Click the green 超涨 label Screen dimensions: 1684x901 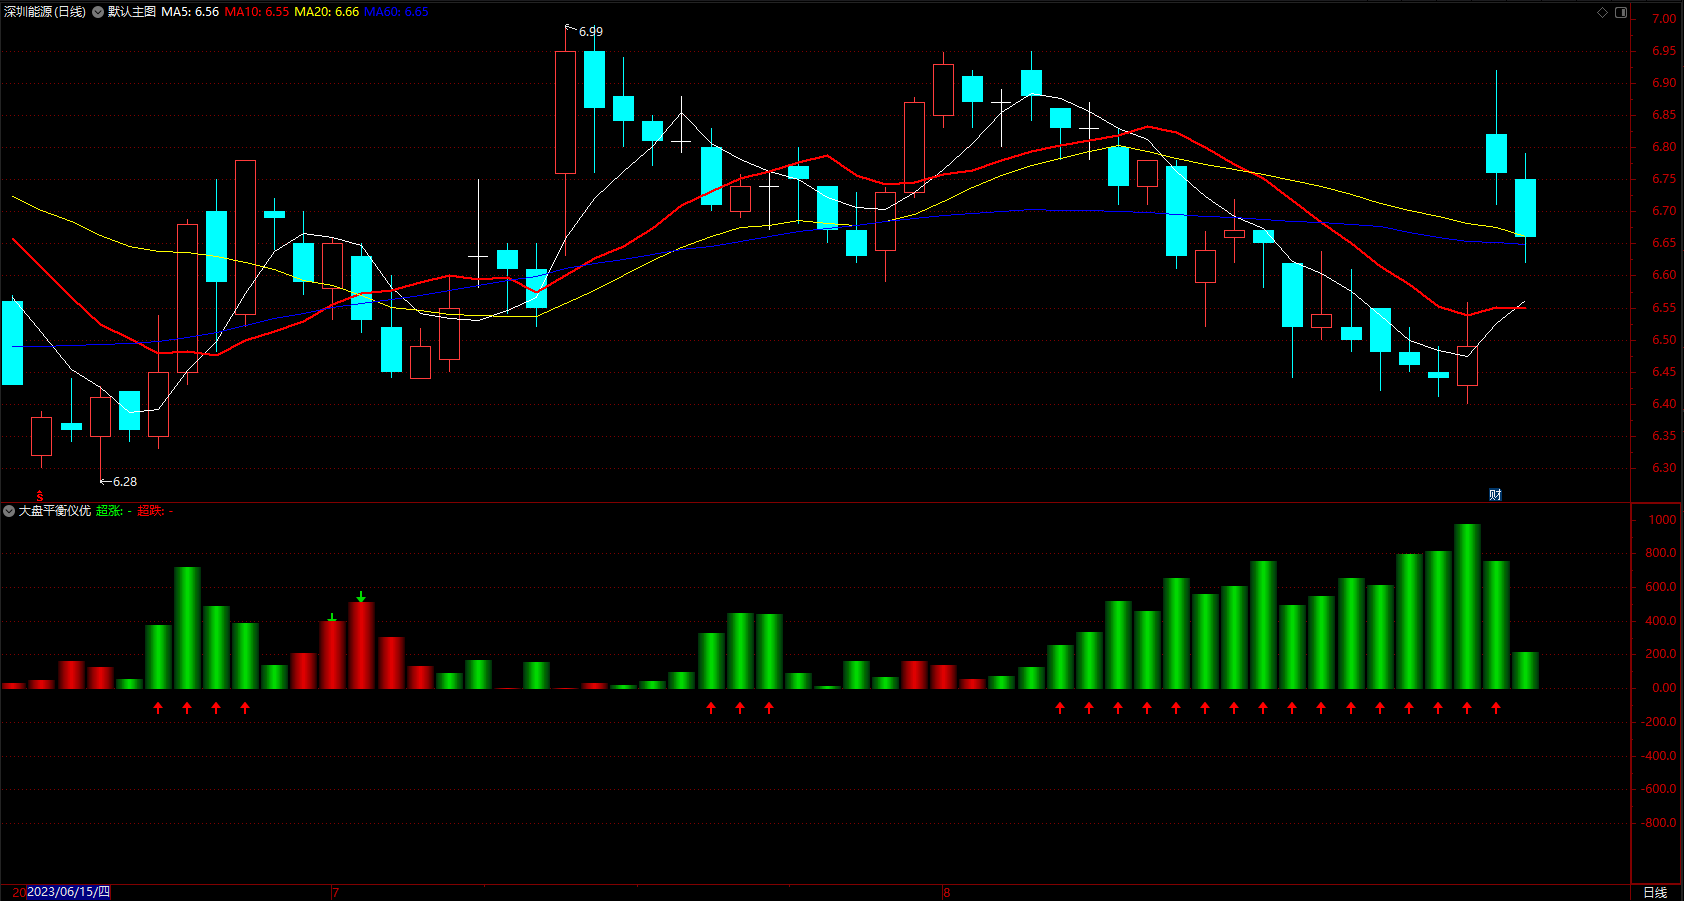[109, 511]
